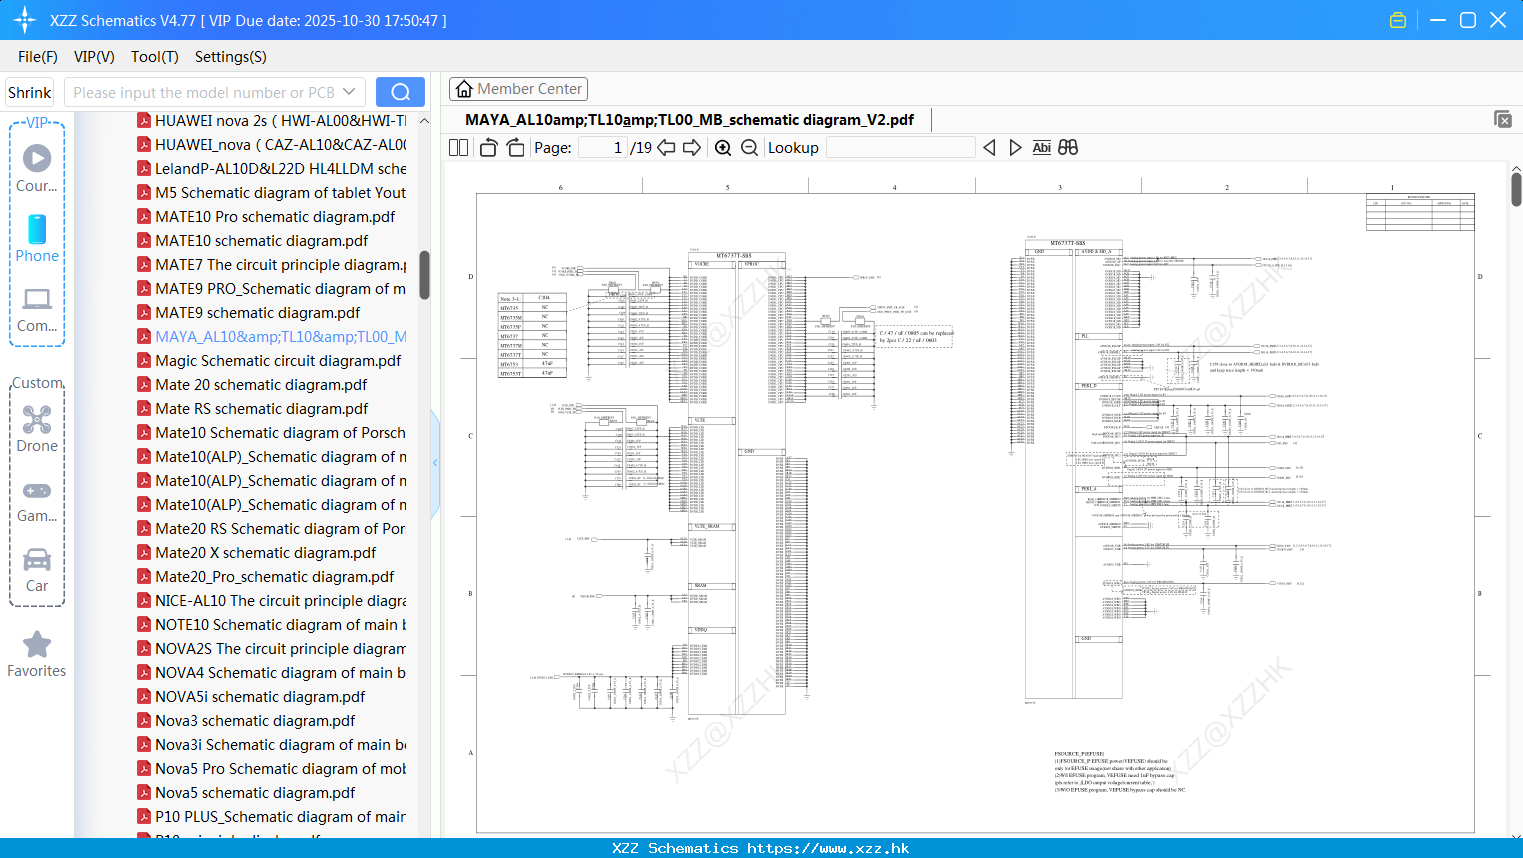The image size is (1523, 858).
Task: Click the binoculars search icon
Action: 1068,148
